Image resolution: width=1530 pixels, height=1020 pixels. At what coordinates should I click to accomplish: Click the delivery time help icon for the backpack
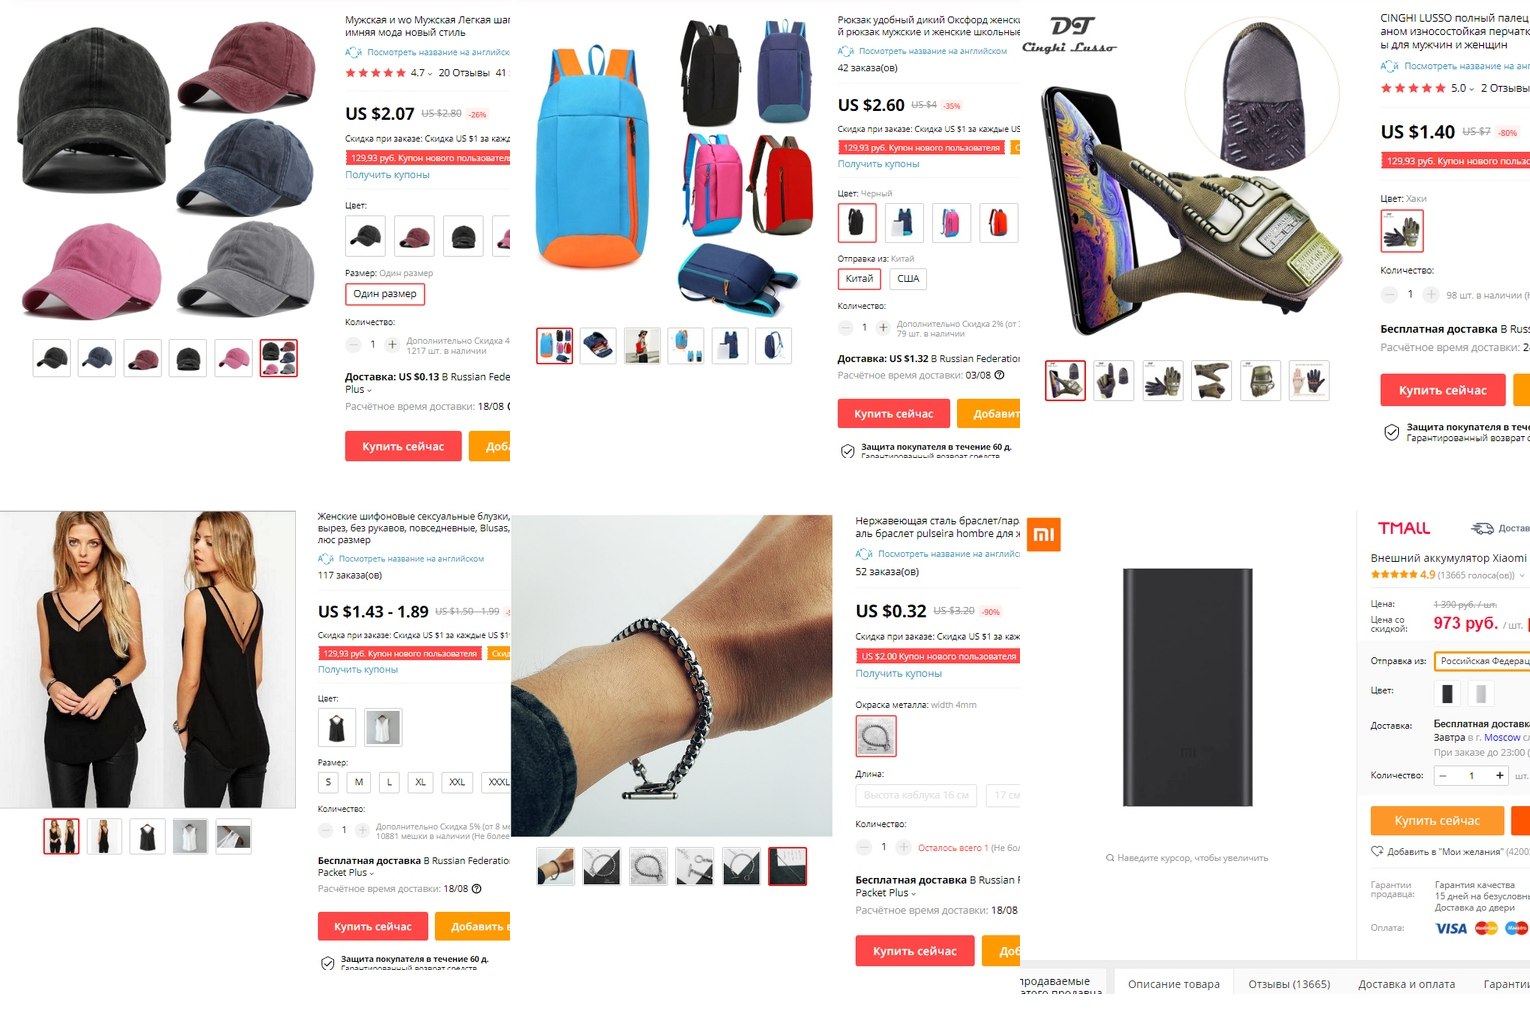click(999, 376)
